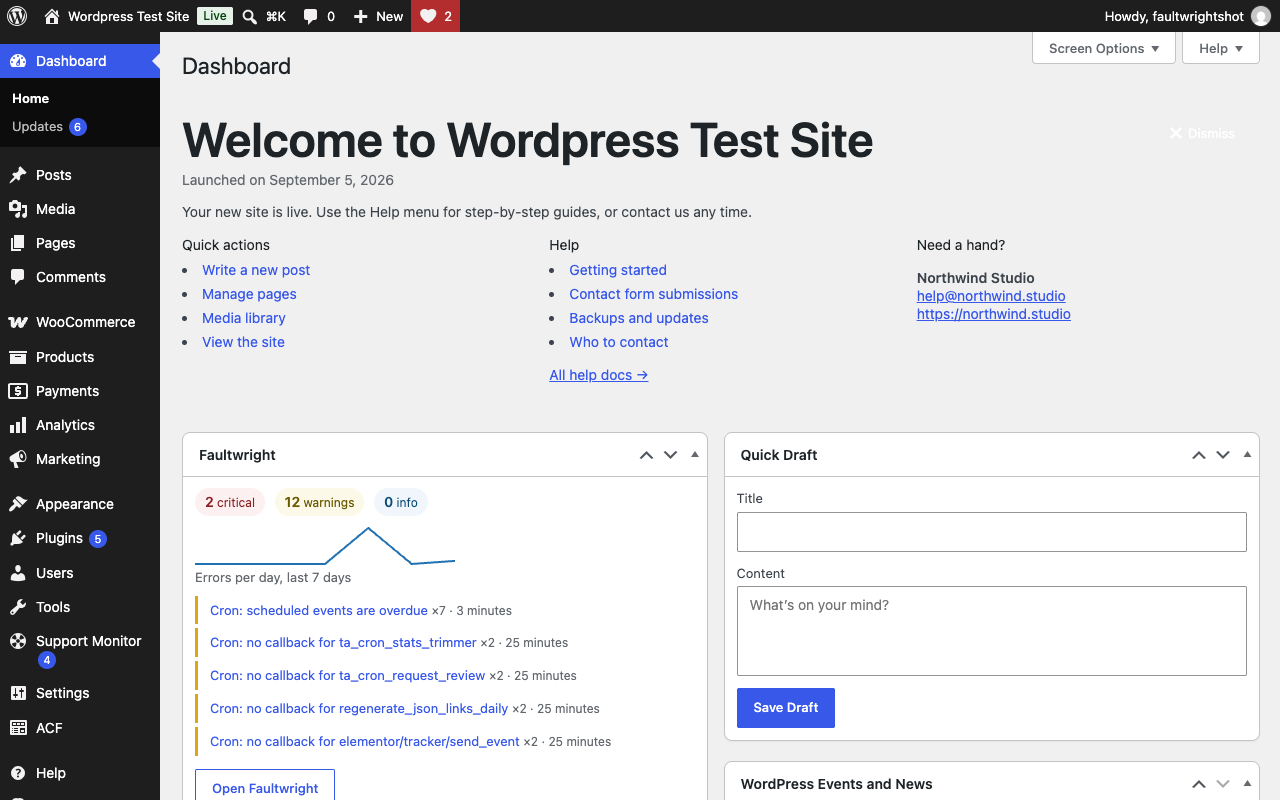Click the Payments dollar icon
1280x800 pixels.
(18, 391)
